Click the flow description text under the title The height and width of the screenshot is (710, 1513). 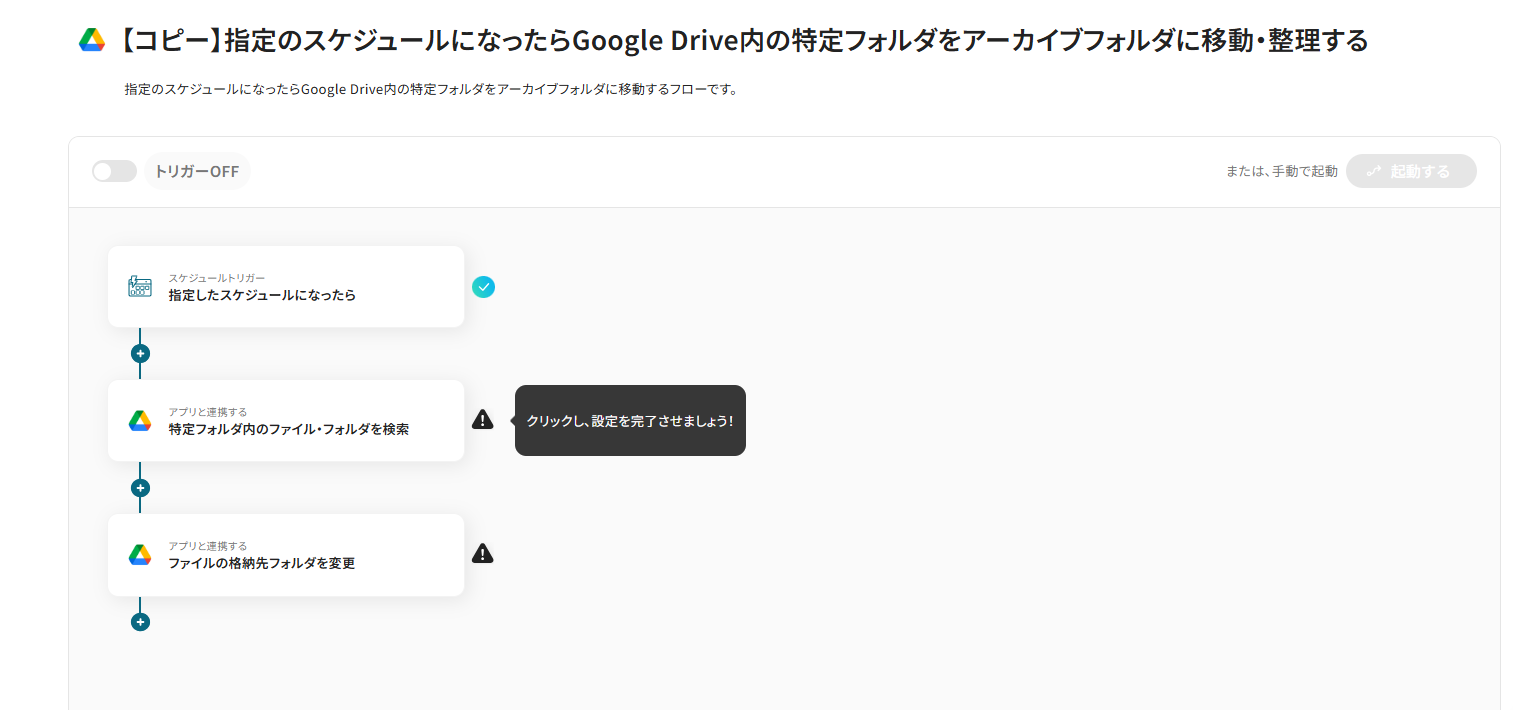click(431, 89)
